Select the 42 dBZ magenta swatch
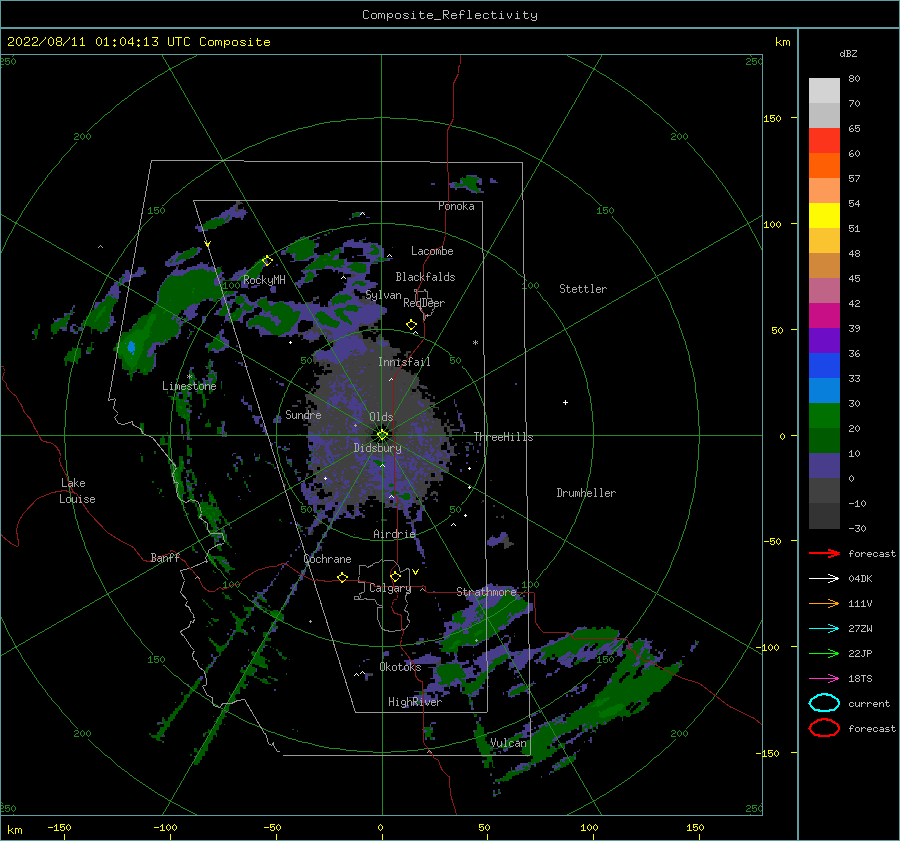The width and height of the screenshot is (900, 841). coord(824,315)
